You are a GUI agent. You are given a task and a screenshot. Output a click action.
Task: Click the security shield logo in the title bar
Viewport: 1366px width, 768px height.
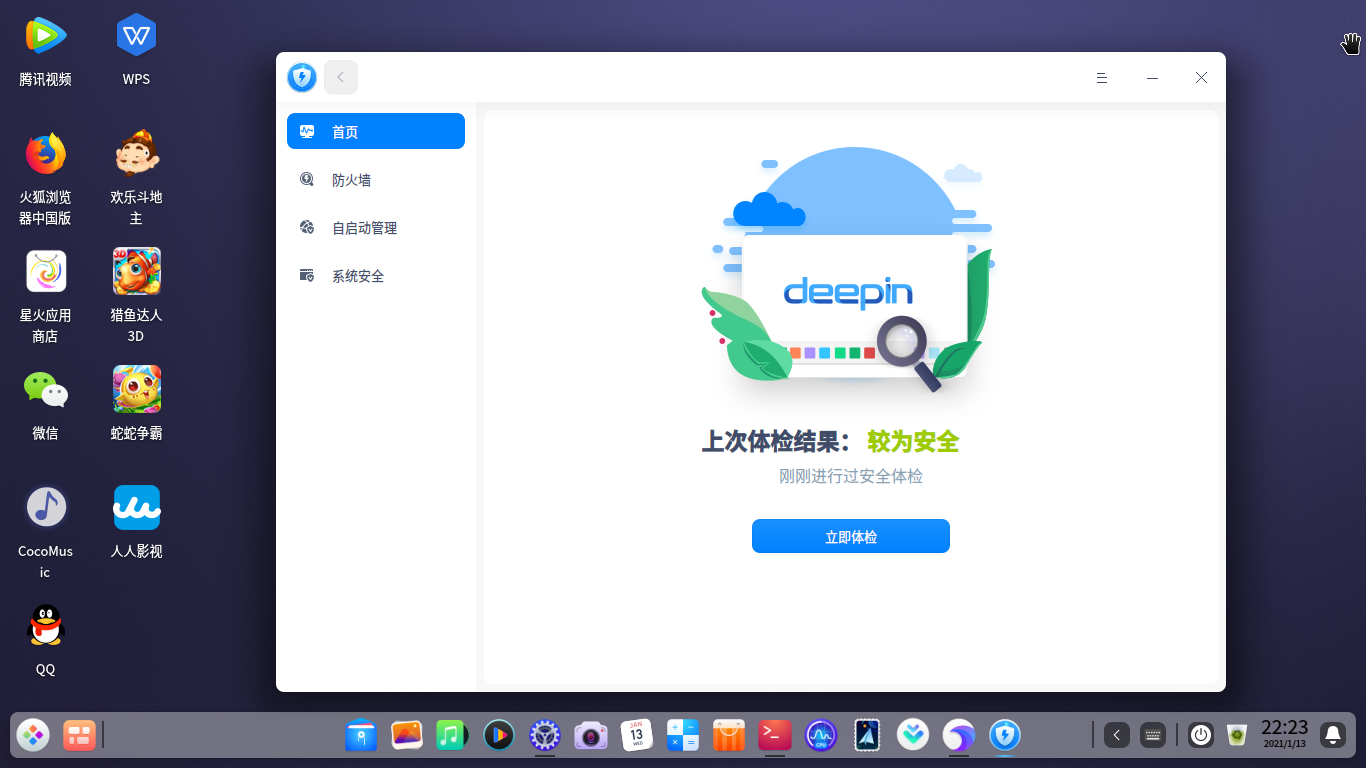click(302, 77)
